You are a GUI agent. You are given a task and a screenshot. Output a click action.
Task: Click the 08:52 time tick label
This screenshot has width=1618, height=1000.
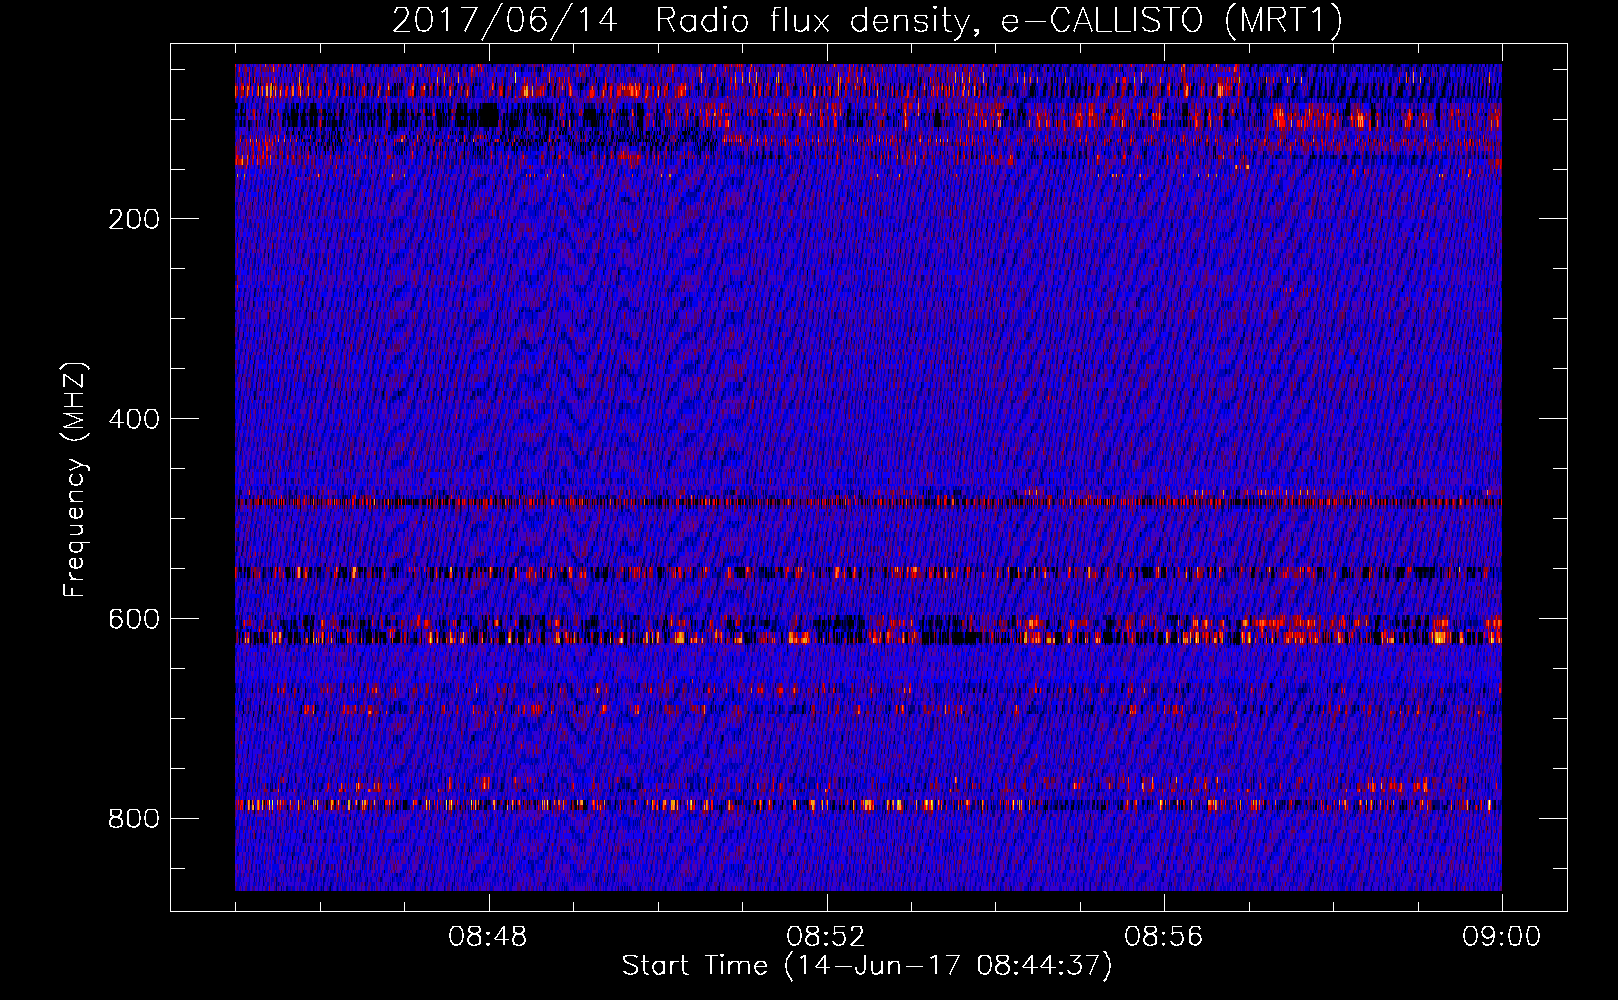pos(826,937)
